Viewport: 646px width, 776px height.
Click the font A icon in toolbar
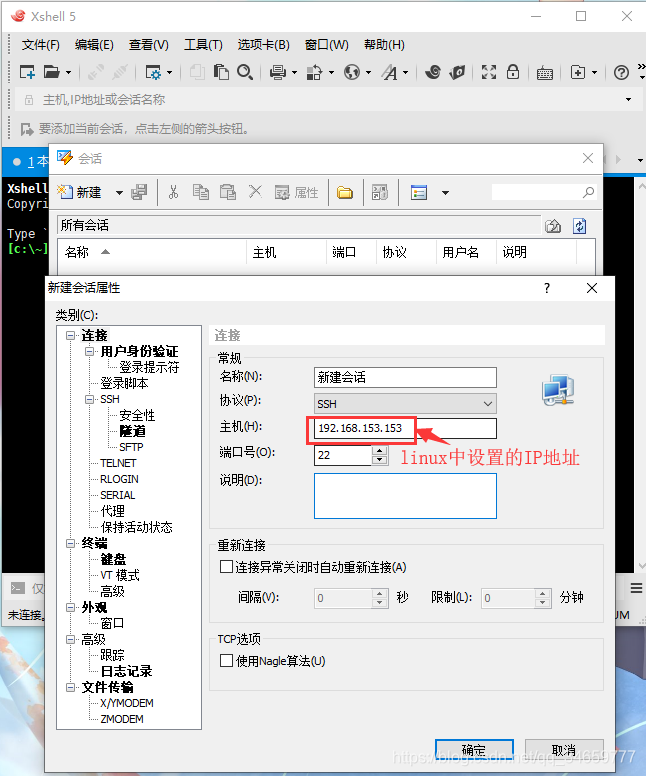pos(390,72)
